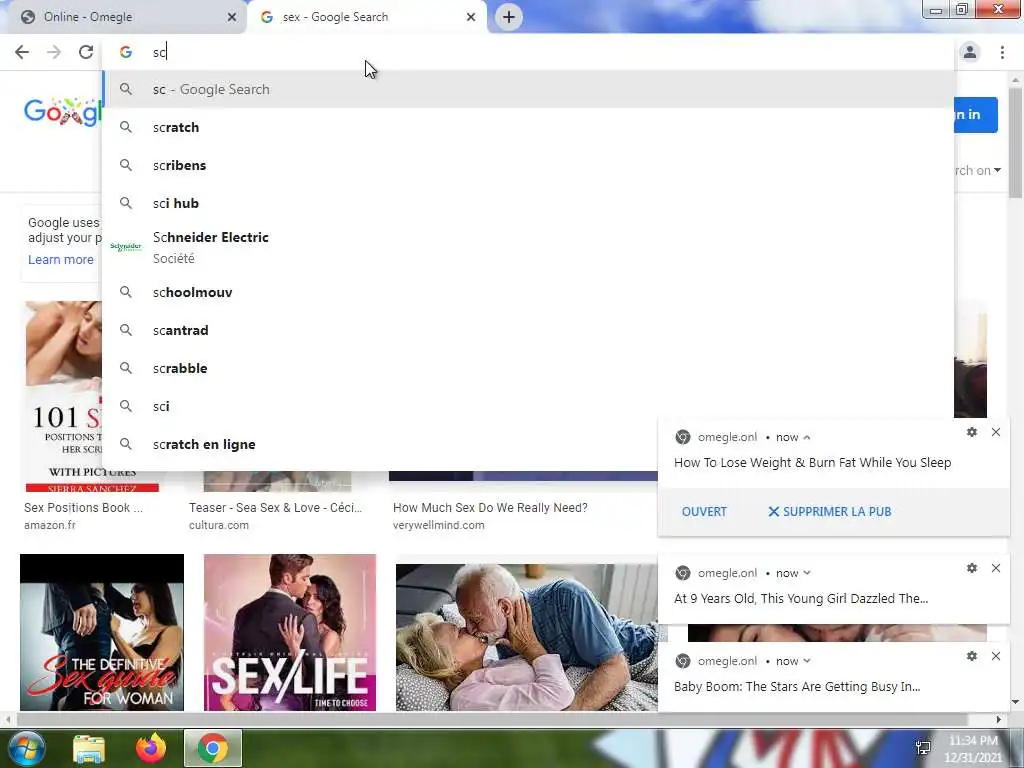Click the Chrome taskbar icon

click(x=213, y=748)
